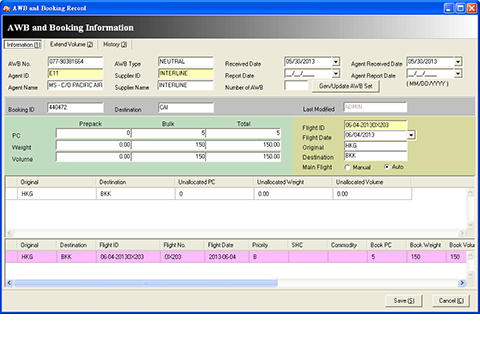
Task: Switch to Extend Volume (2) tab
Action: tap(71, 44)
